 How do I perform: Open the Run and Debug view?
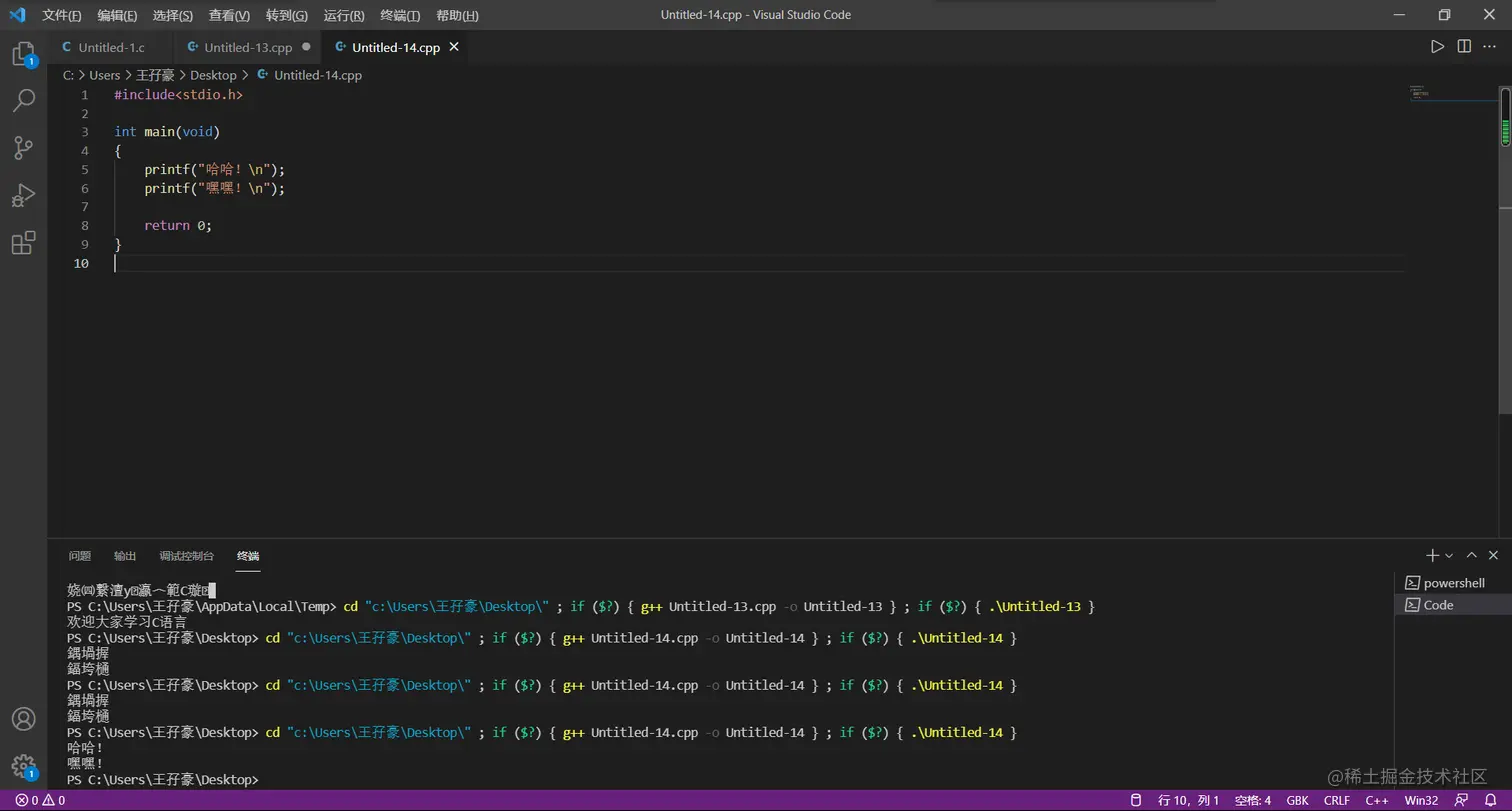pos(23,195)
